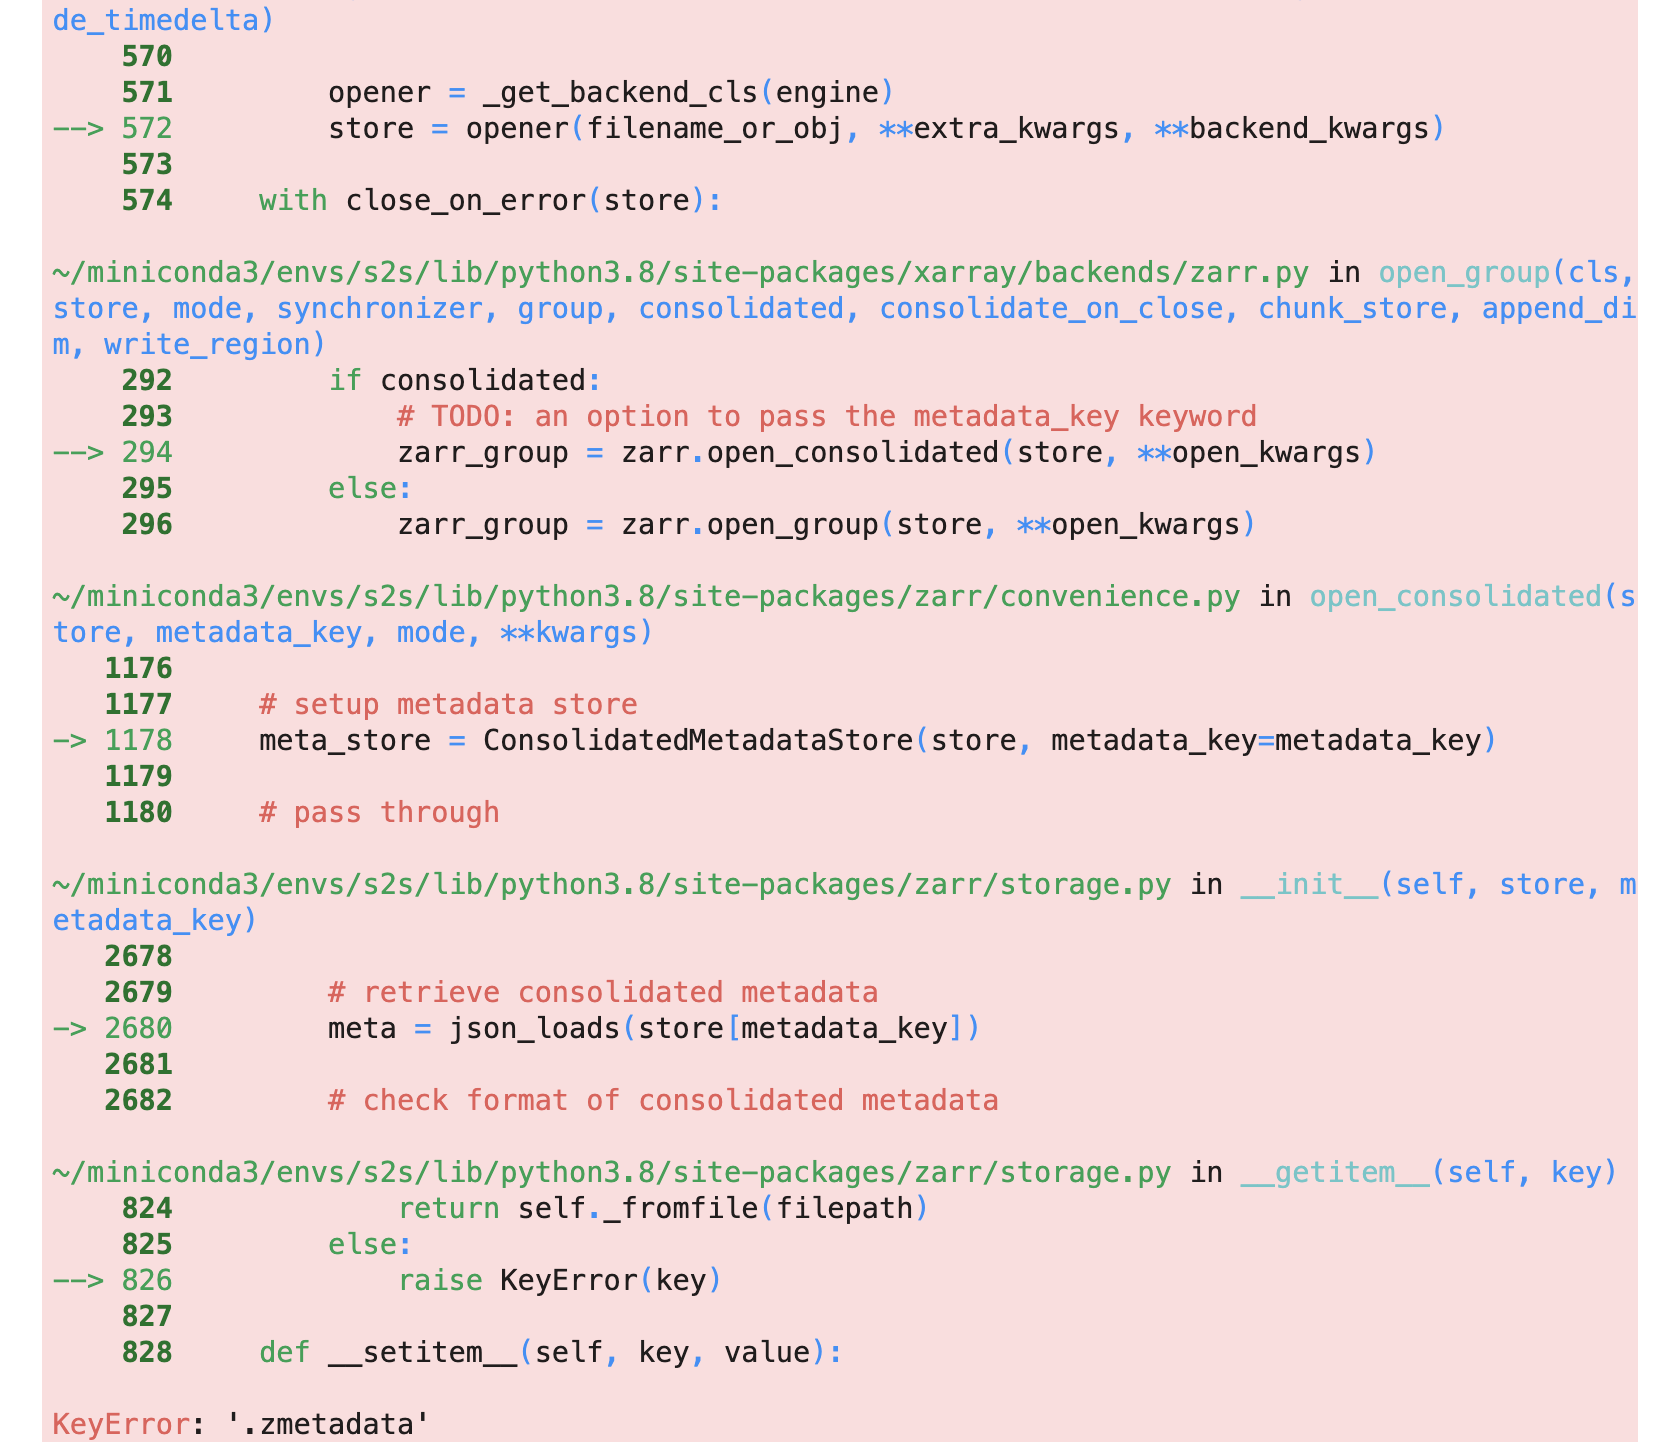Click the 'with close_on_error(store):' line
The height and width of the screenshot is (1456, 1658).
[x=490, y=200]
